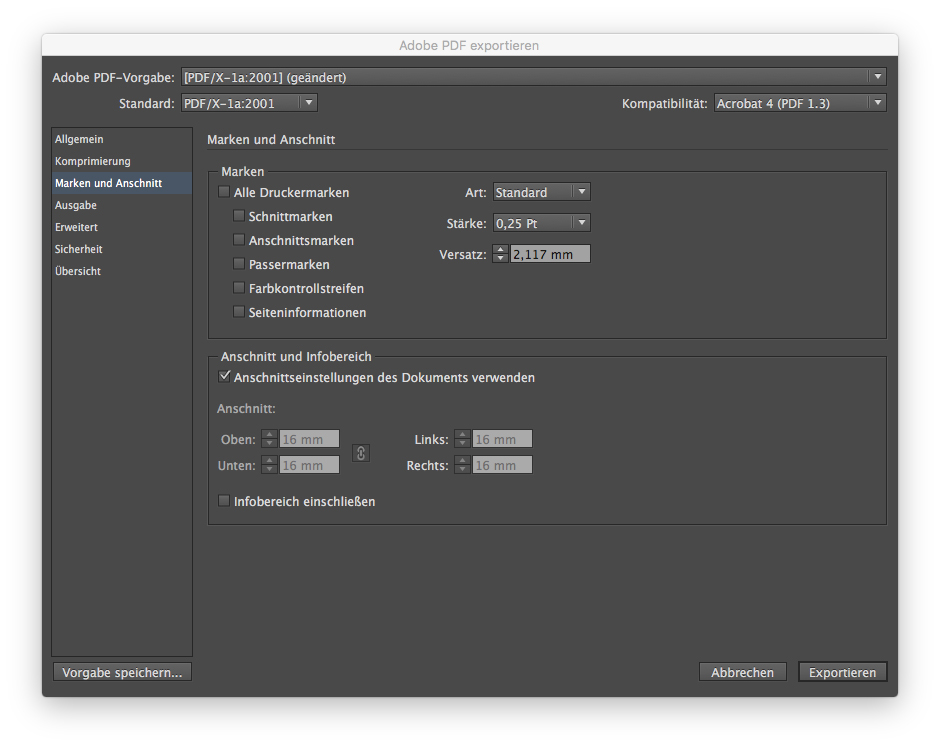Uncheck Anschnittseinstellungen des Dokuments verwenden
Image resolution: width=940 pixels, height=747 pixels.
[x=224, y=377]
